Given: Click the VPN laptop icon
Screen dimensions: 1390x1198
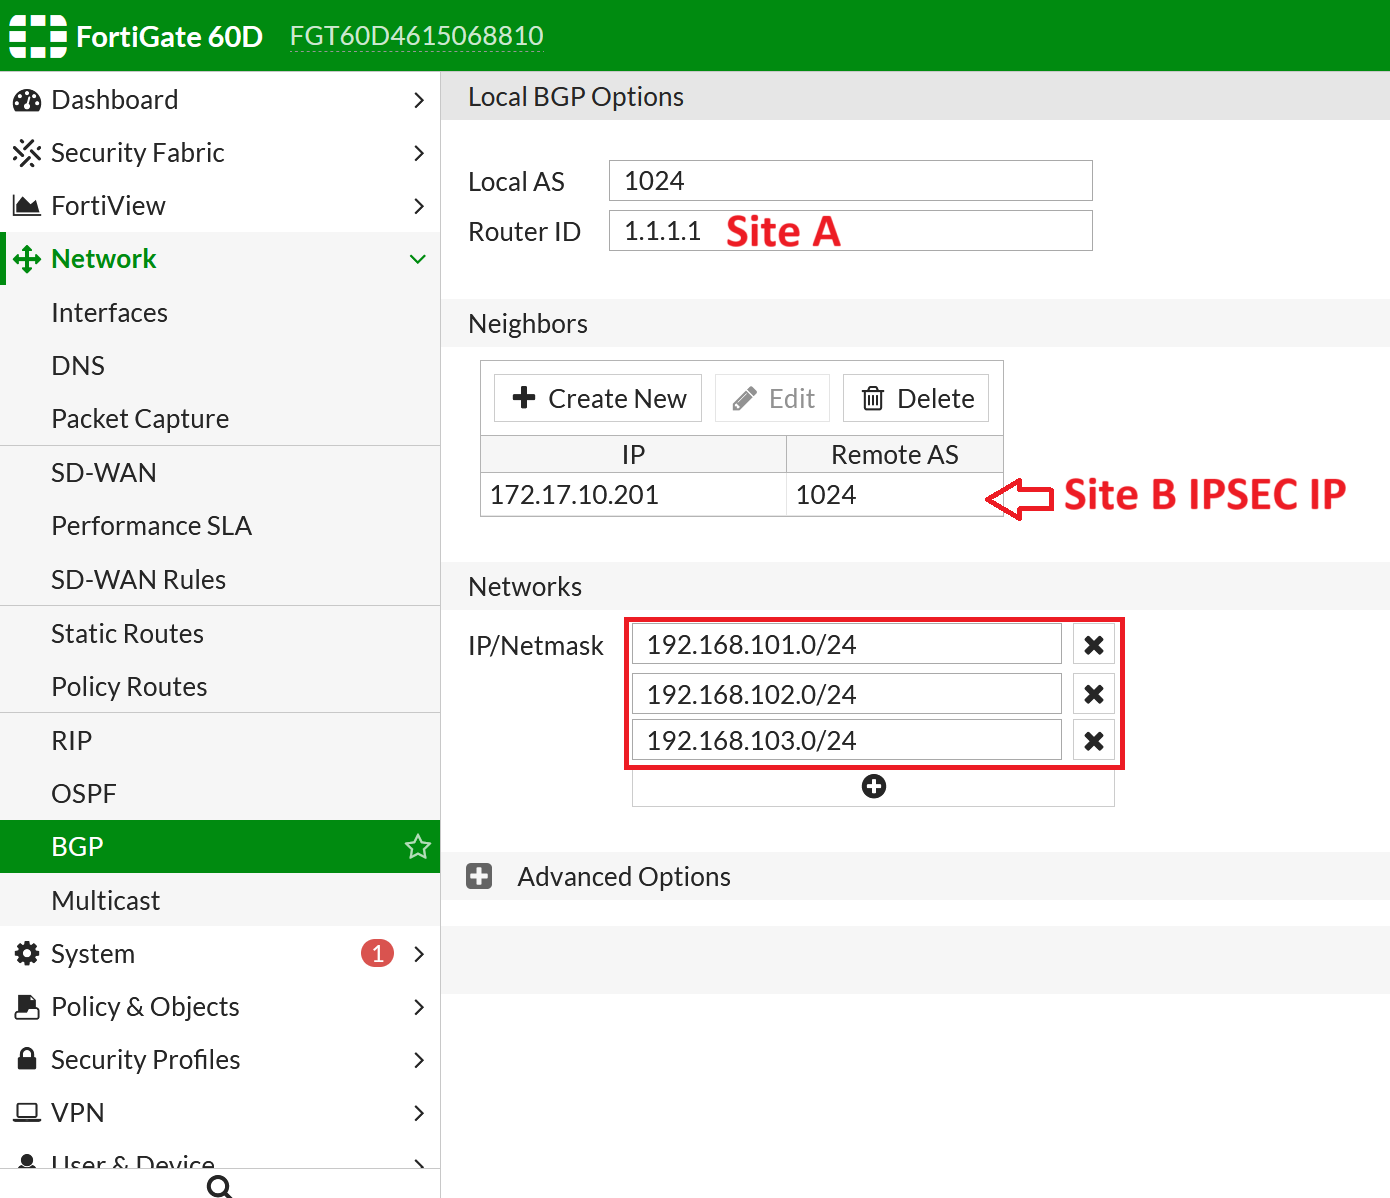Looking at the screenshot, I should click(27, 1112).
